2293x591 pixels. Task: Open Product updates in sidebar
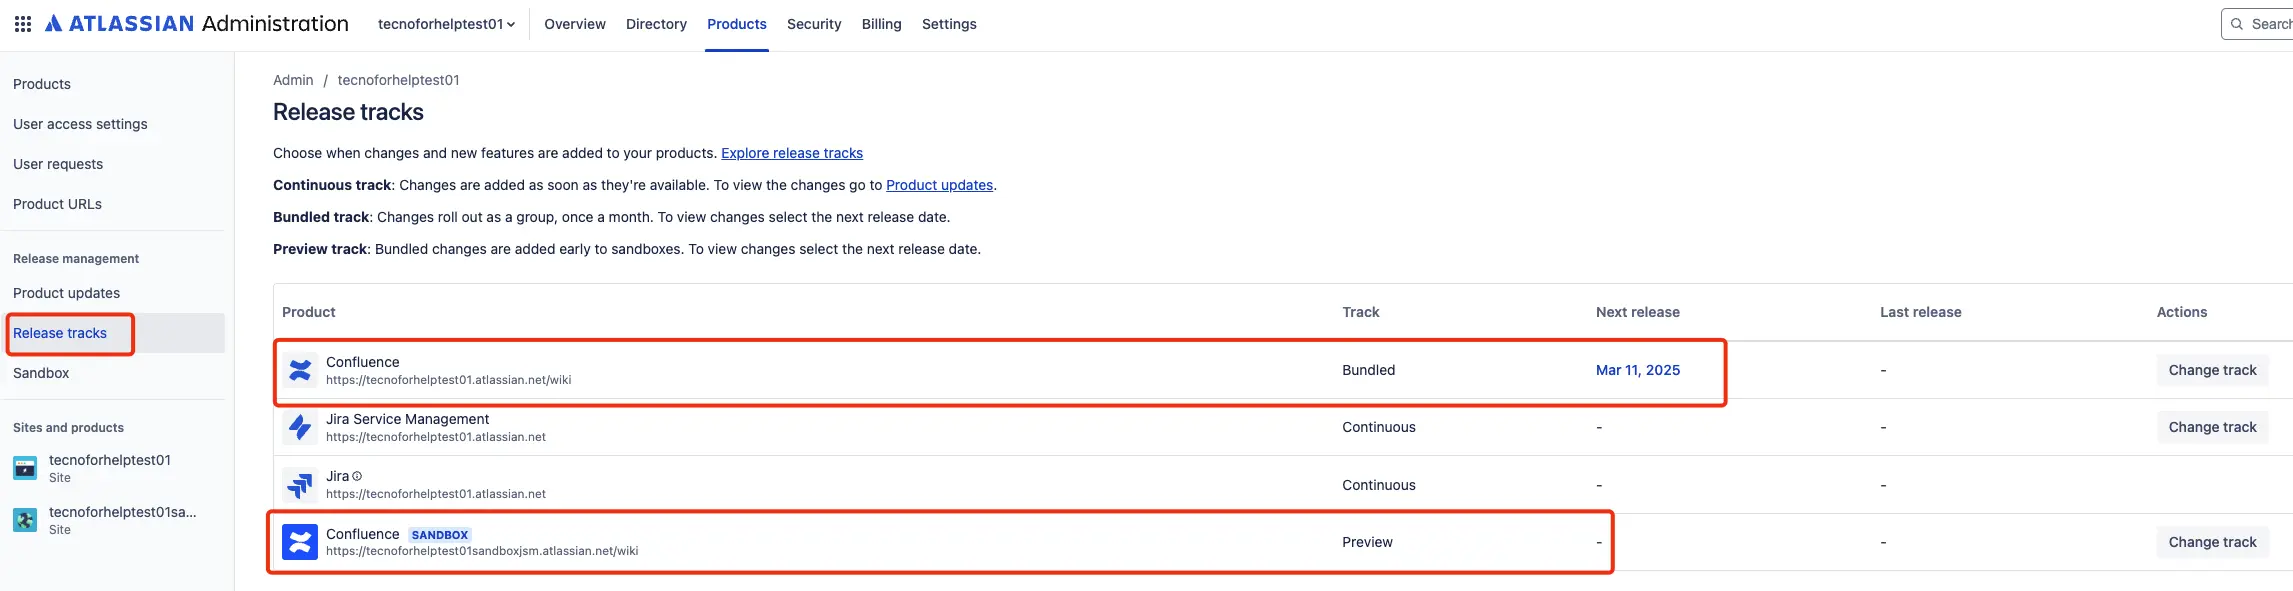tap(66, 293)
